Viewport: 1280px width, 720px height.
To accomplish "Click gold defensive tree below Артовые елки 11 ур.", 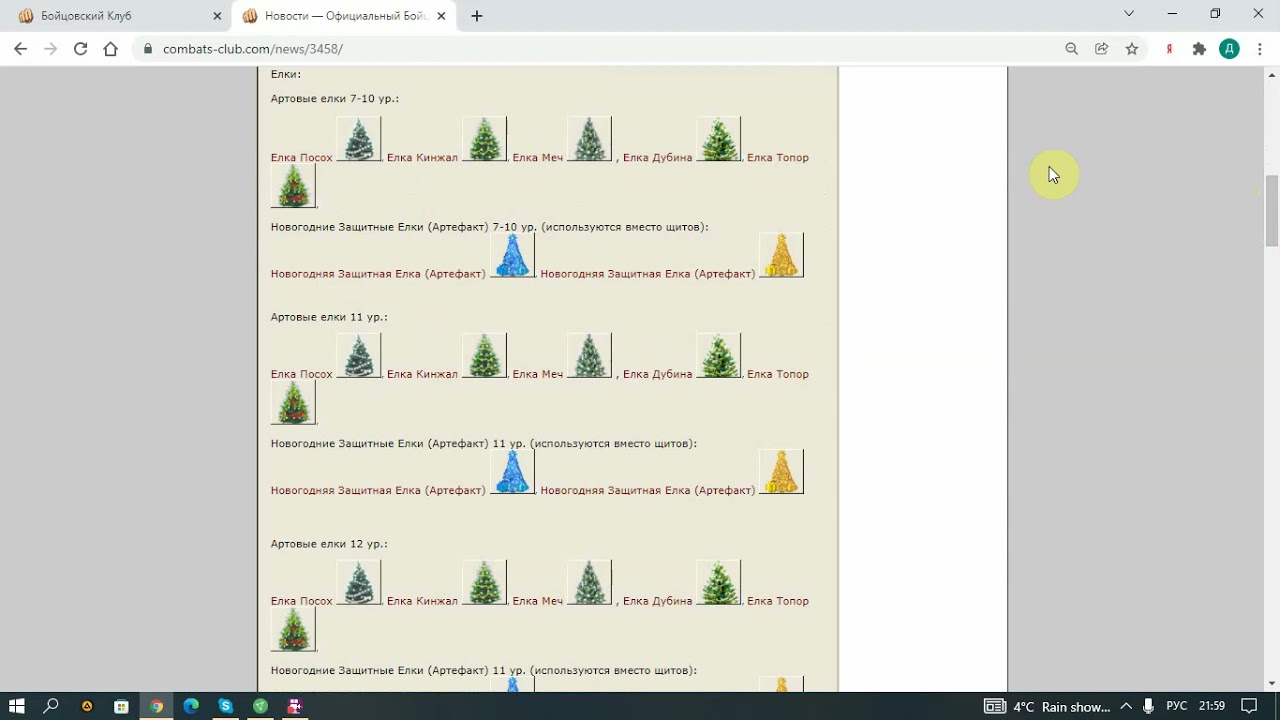I will pyautogui.click(x=782, y=472).
